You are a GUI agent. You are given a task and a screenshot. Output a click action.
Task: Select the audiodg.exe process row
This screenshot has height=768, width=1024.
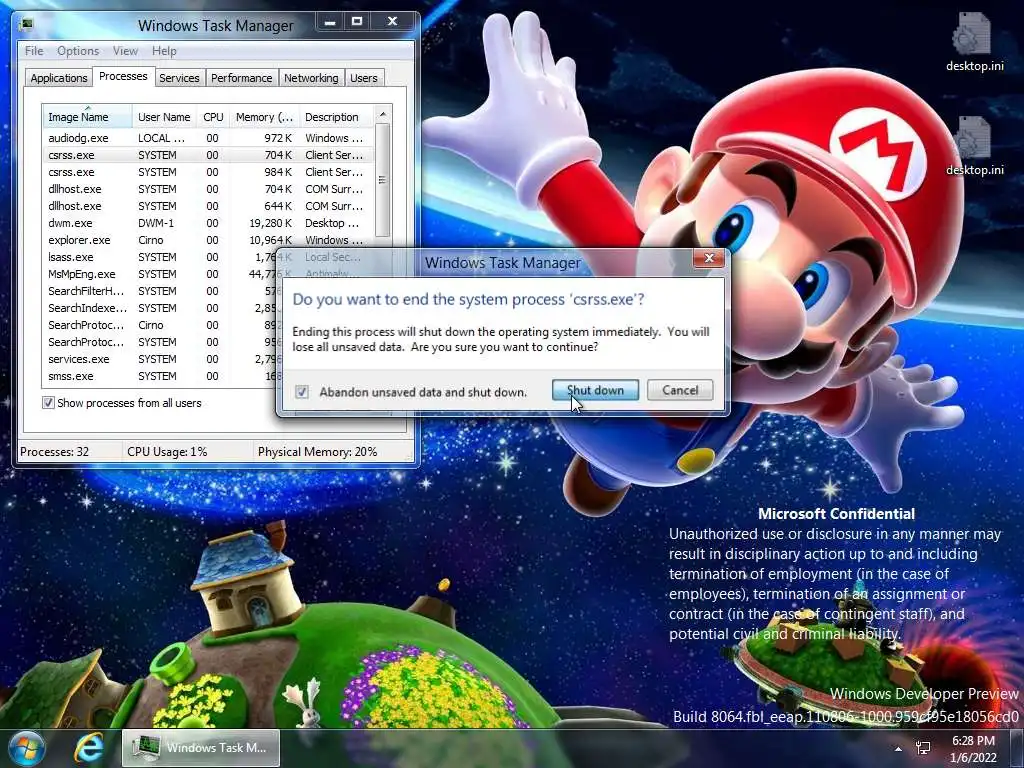[208, 138]
